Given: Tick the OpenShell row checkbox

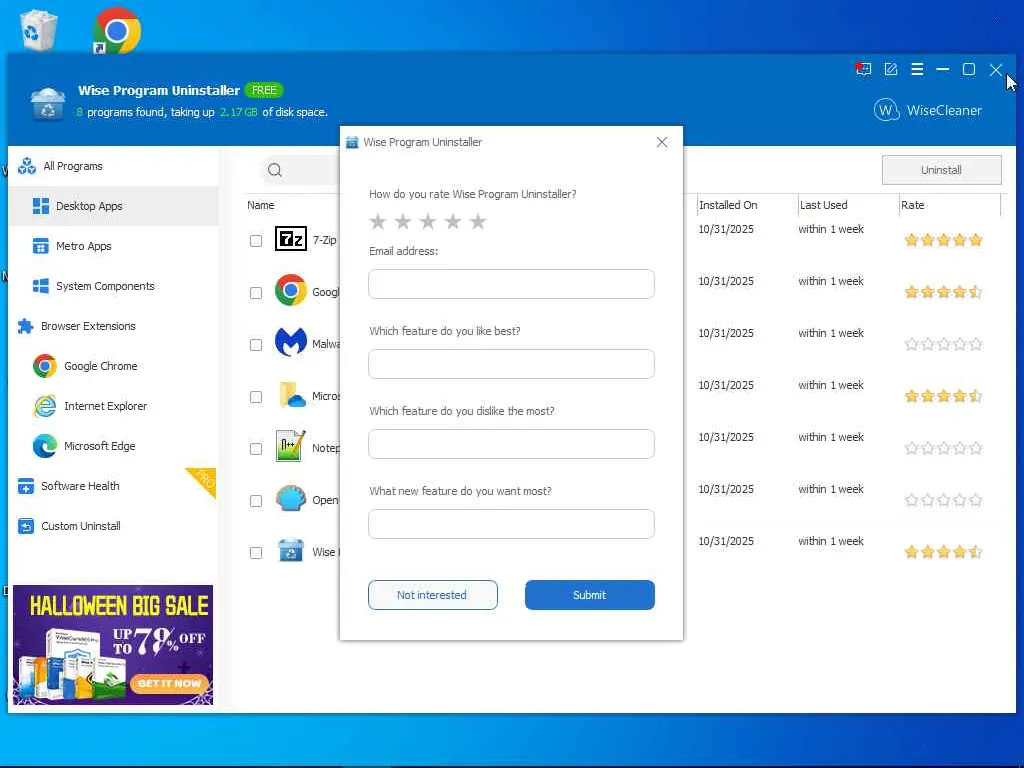Looking at the screenshot, I should 256,501.
